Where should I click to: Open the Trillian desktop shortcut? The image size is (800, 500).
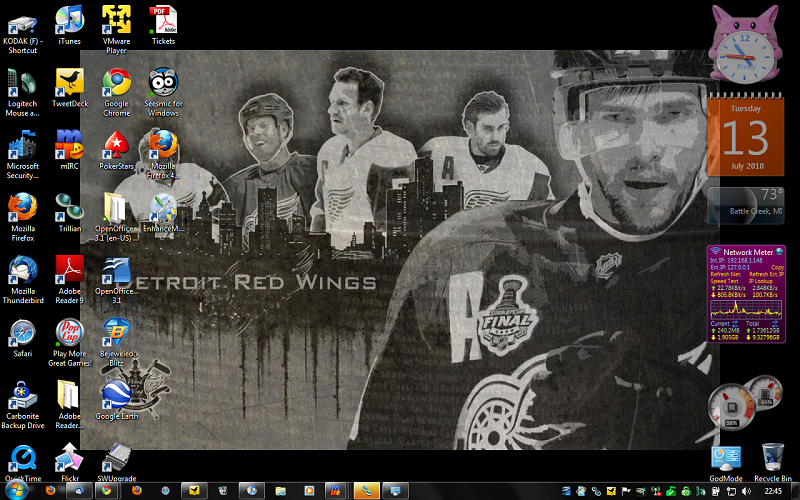pos(70,212)
